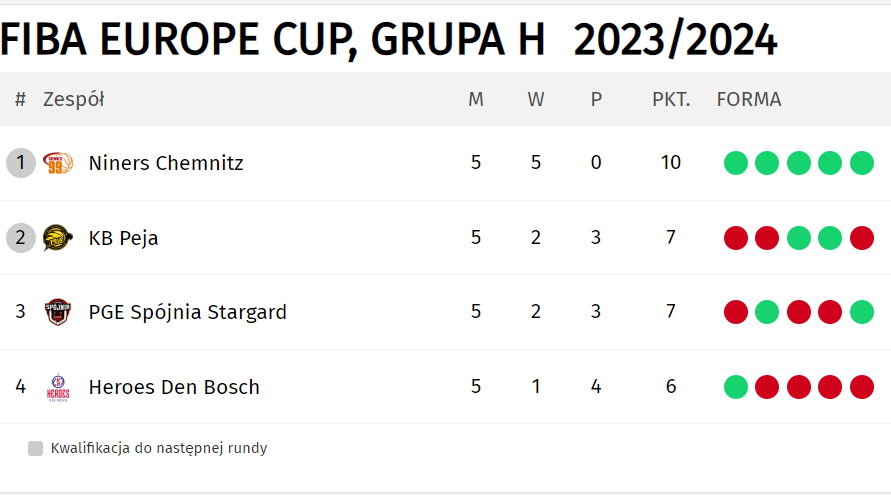Click the rank 2 position badge
The width and height of the screenshot is (891, 495).
(x=20, y=238)
